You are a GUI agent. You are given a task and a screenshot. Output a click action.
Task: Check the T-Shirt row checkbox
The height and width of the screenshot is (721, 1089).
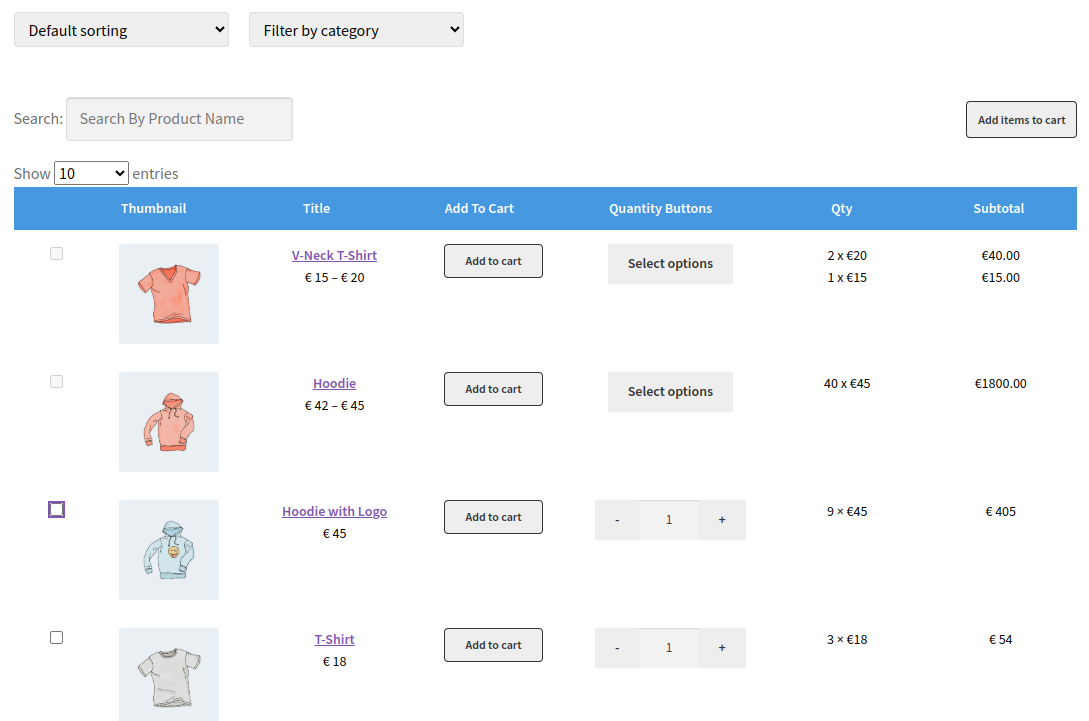56,637
